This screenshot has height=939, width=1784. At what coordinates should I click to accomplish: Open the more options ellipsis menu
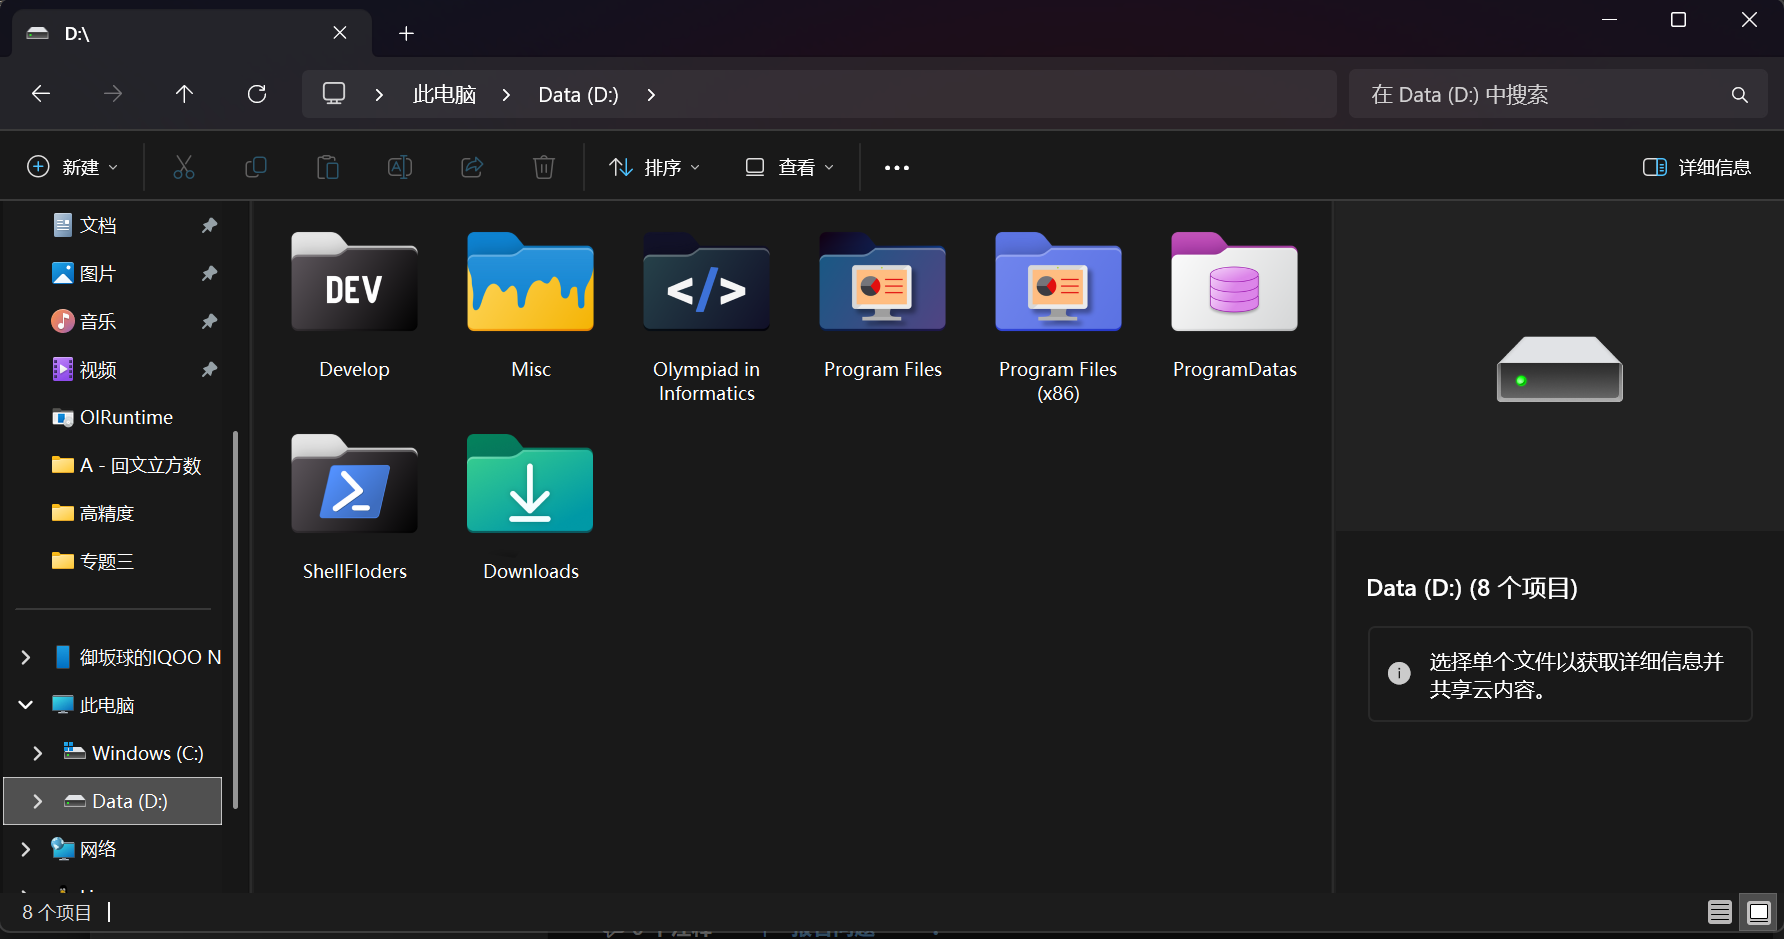(x=897, y=167)
